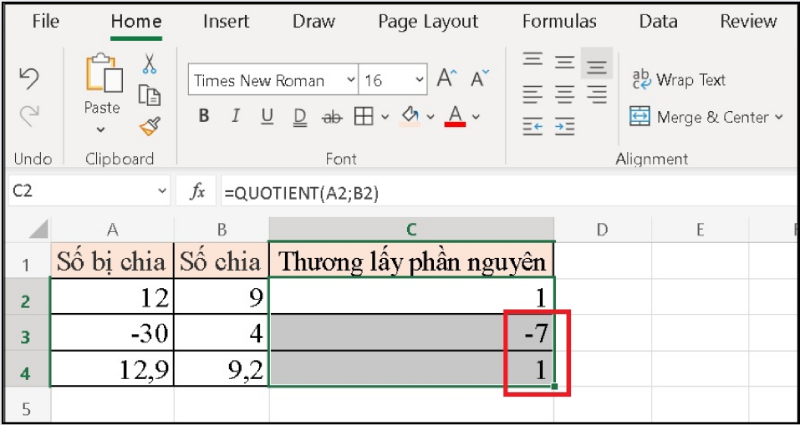800x425 pixels.
Task: Select Middle Align icon
Action: pyautogui.click(x=565, y=63)
